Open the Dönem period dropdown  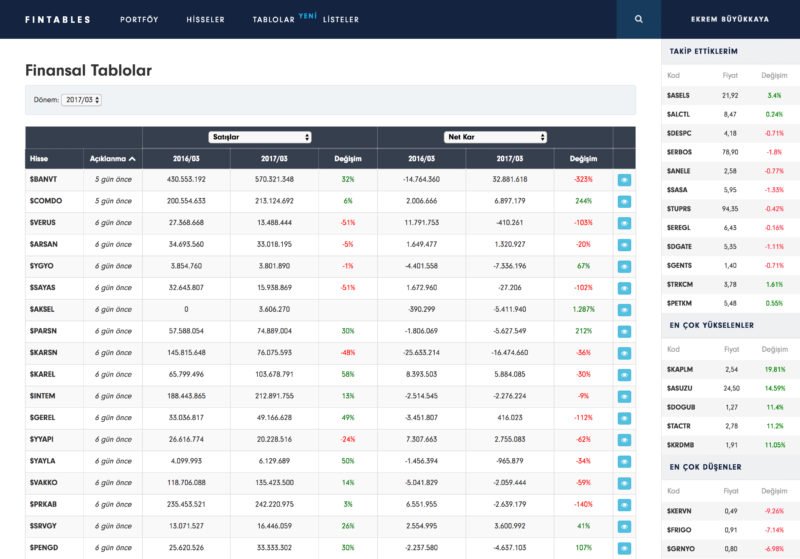tap(81, 100)
